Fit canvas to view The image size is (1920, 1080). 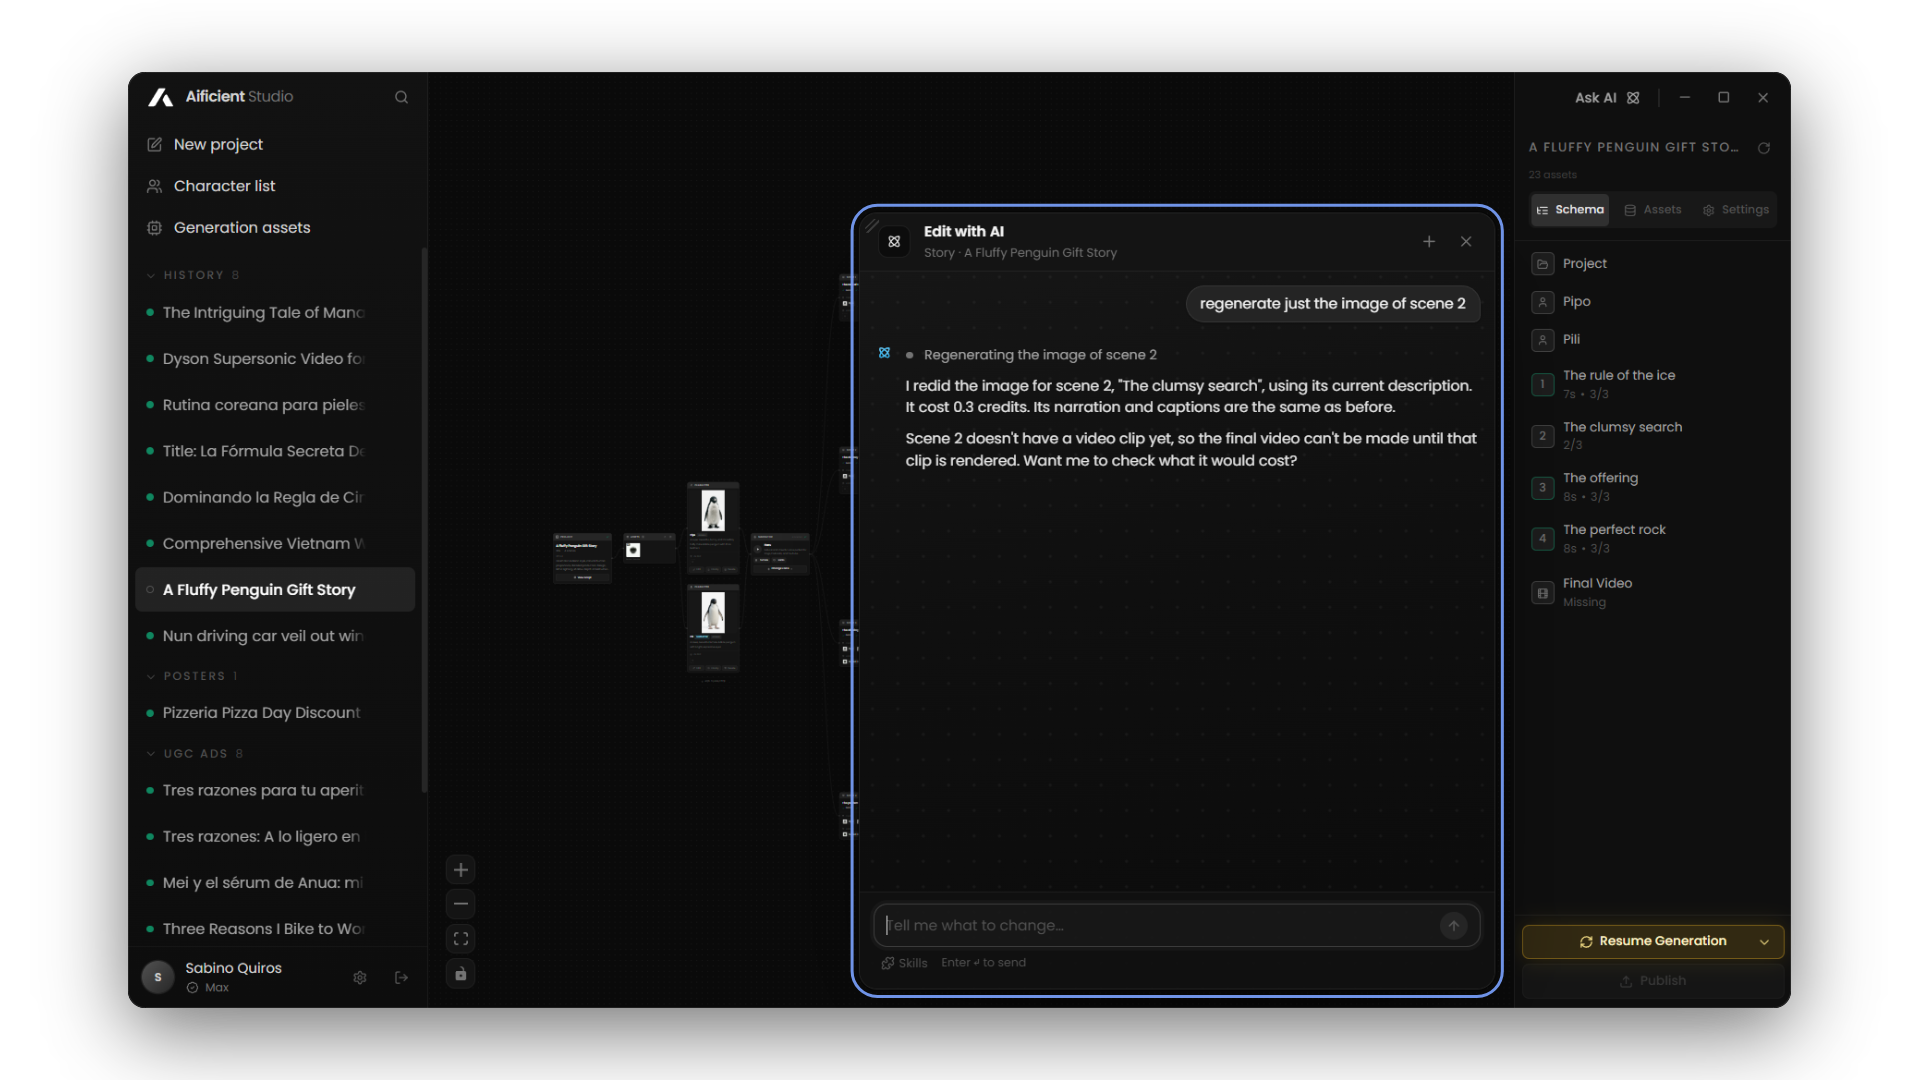point(460,939)
